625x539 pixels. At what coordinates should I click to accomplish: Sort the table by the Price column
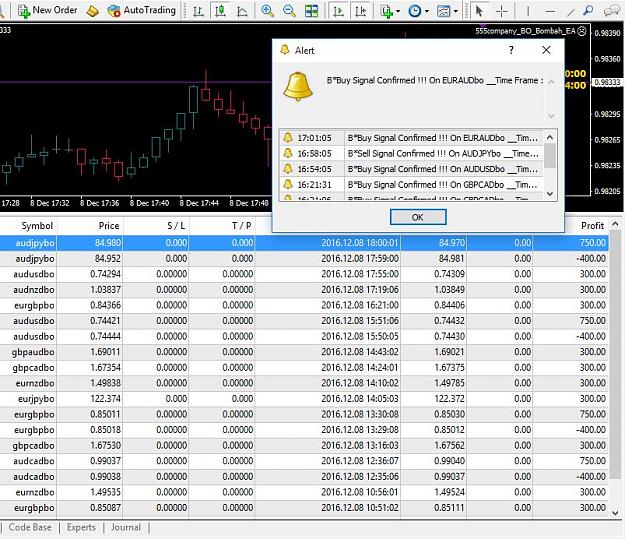109,226
